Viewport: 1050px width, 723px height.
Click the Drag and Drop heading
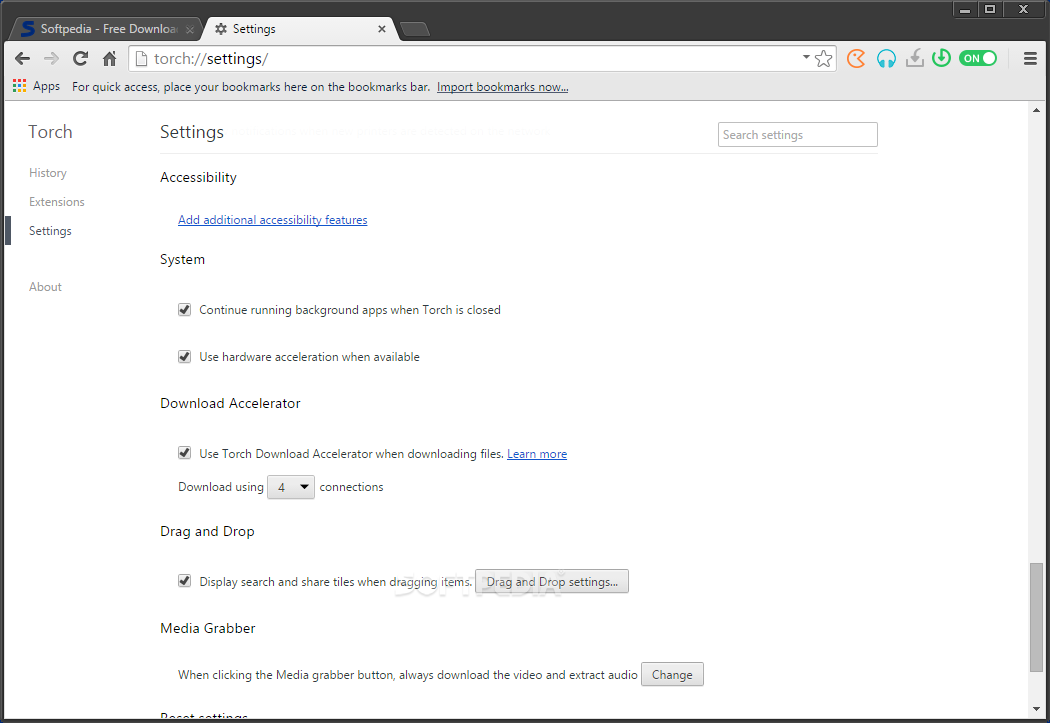pos(207,532)
